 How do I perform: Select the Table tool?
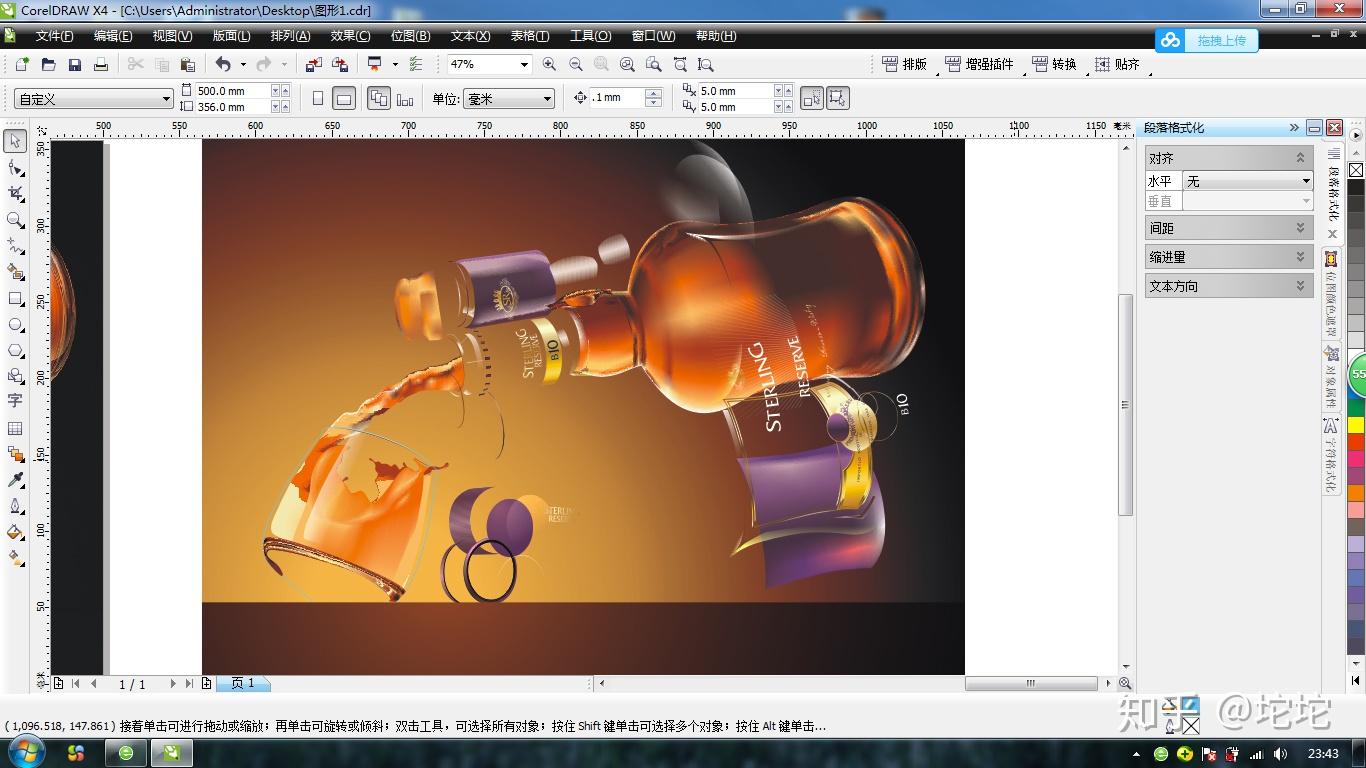(15, 428)
